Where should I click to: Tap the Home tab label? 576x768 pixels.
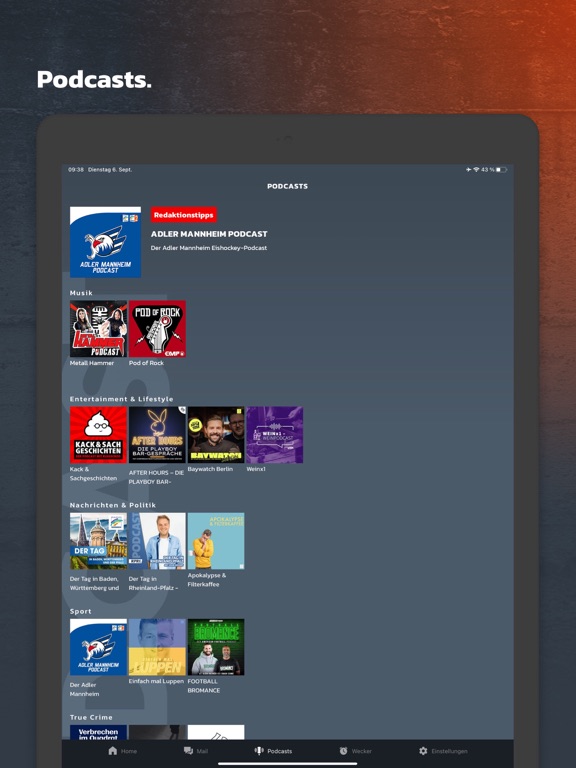coord(129,751)
